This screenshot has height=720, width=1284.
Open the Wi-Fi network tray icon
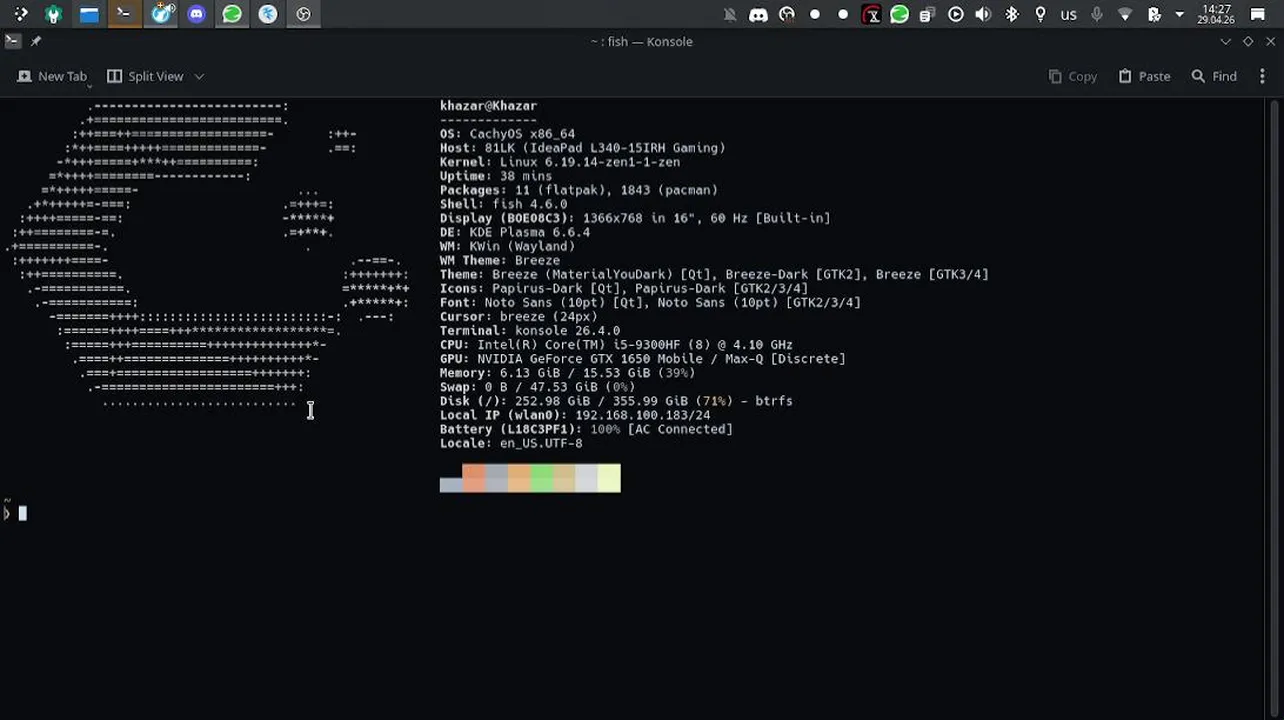pyautogui.click(x=1125, y=14)
